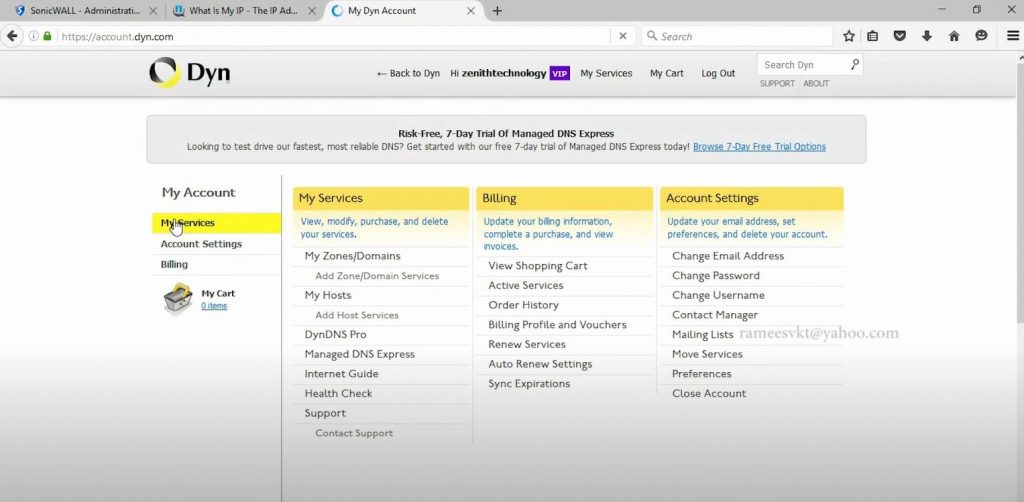
Task: Open Internet Guide
Action: (341, 373)
